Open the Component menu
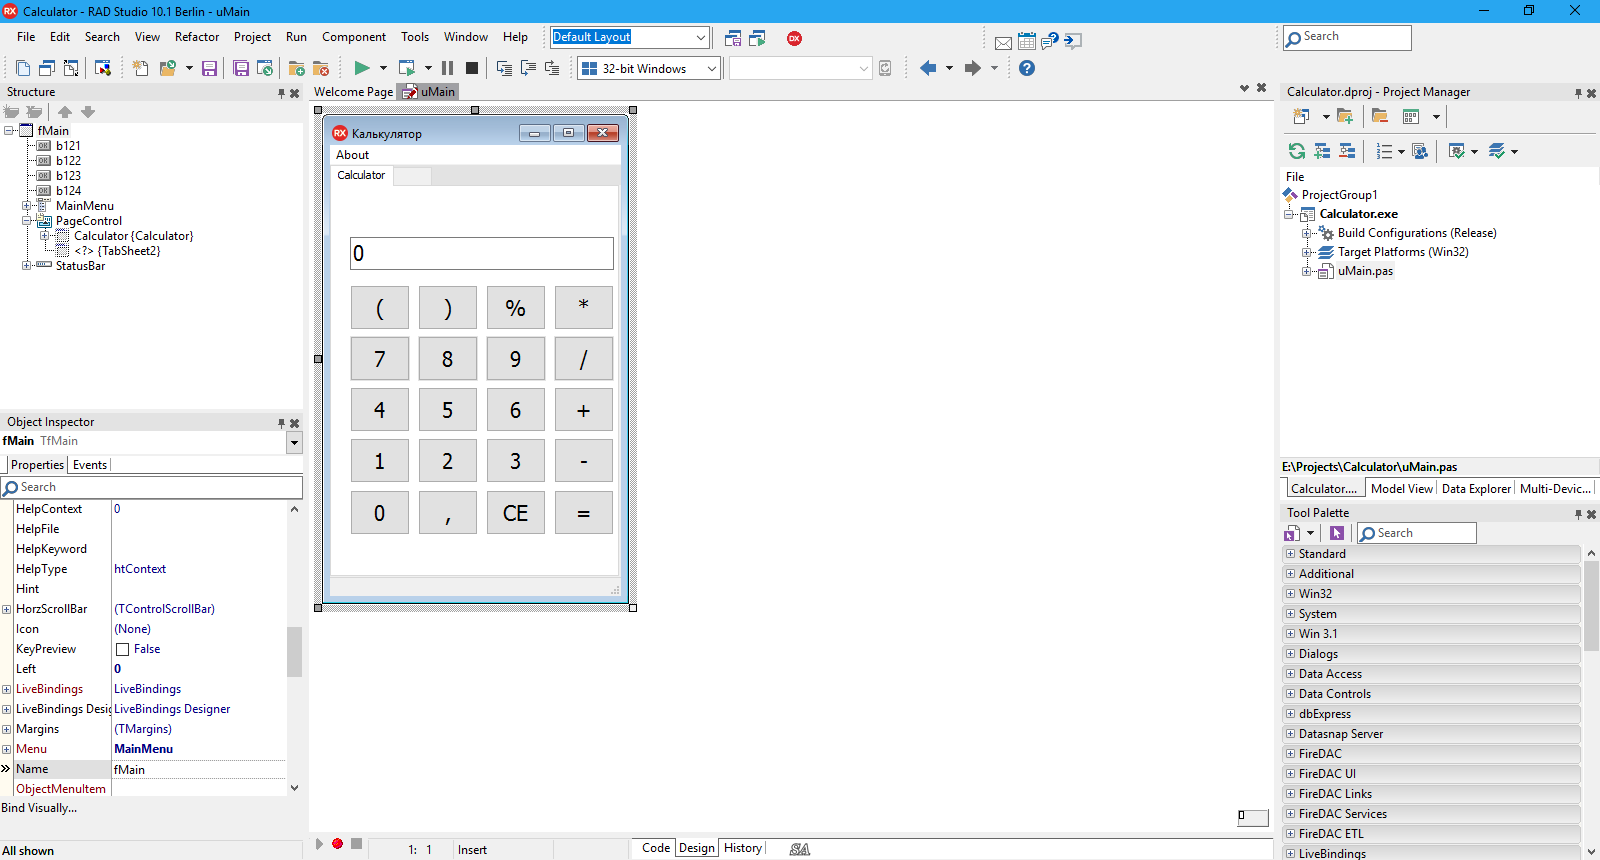 353,37
